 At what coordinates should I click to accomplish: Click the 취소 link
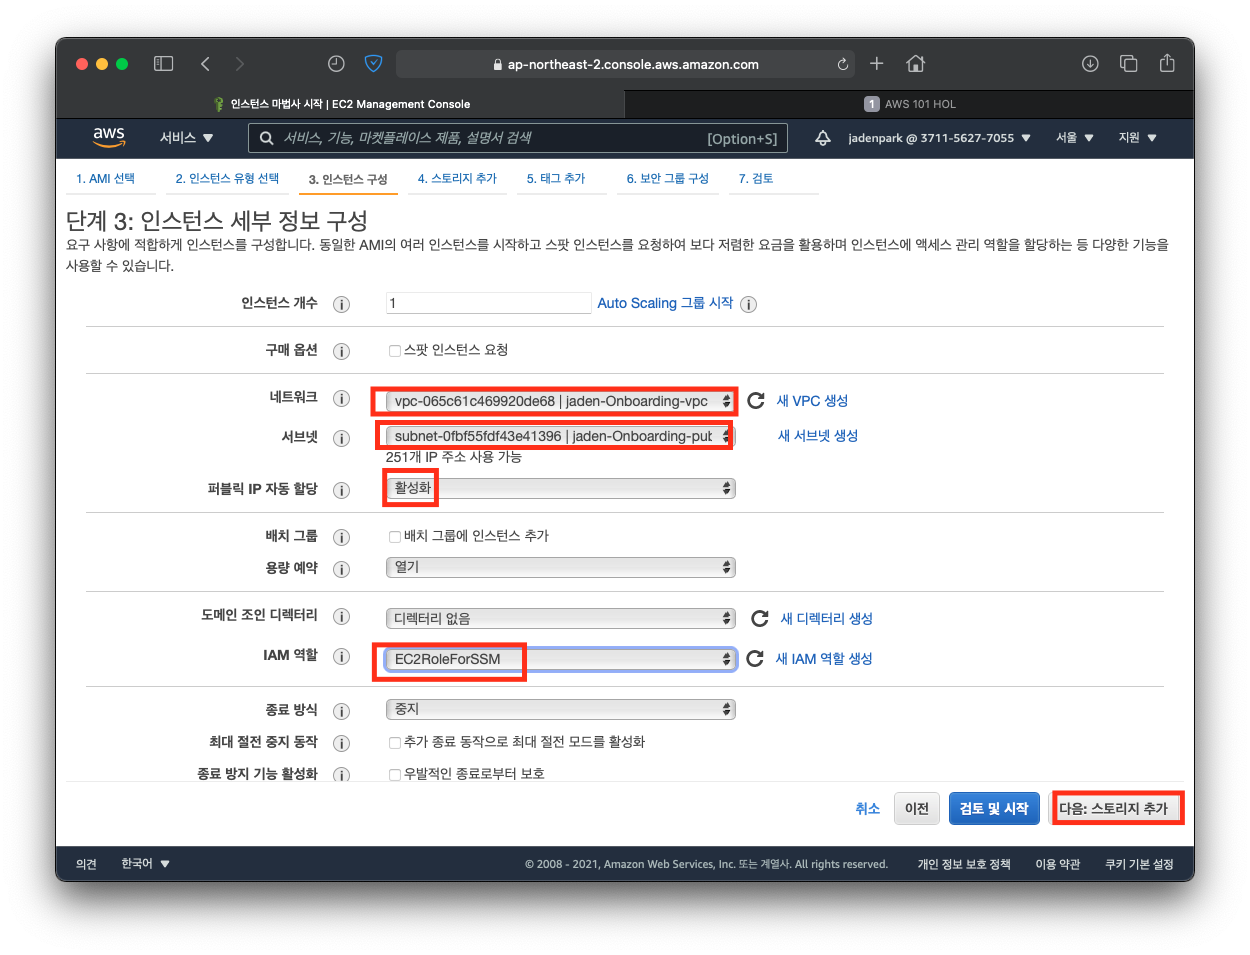point(867,808)
